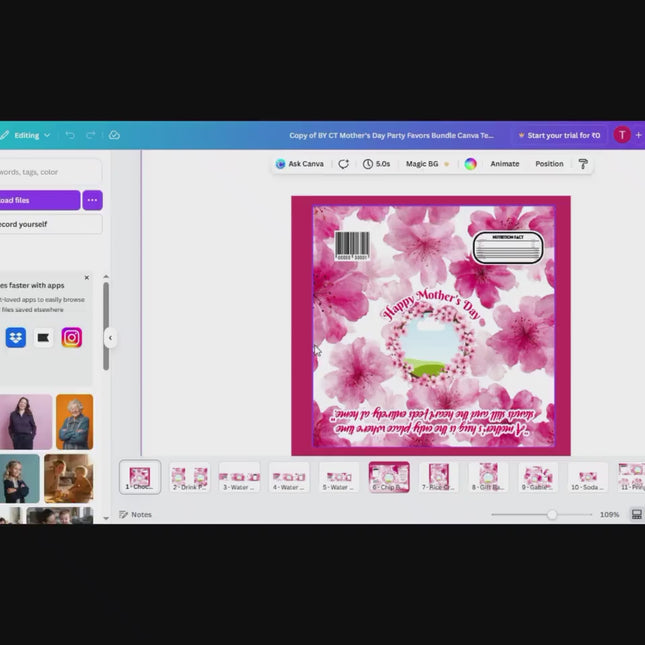Image resolution: width=645 pixels, height=645 pixels.
Task: Click the background color circle icon
Action: click(x=470, y=164)
